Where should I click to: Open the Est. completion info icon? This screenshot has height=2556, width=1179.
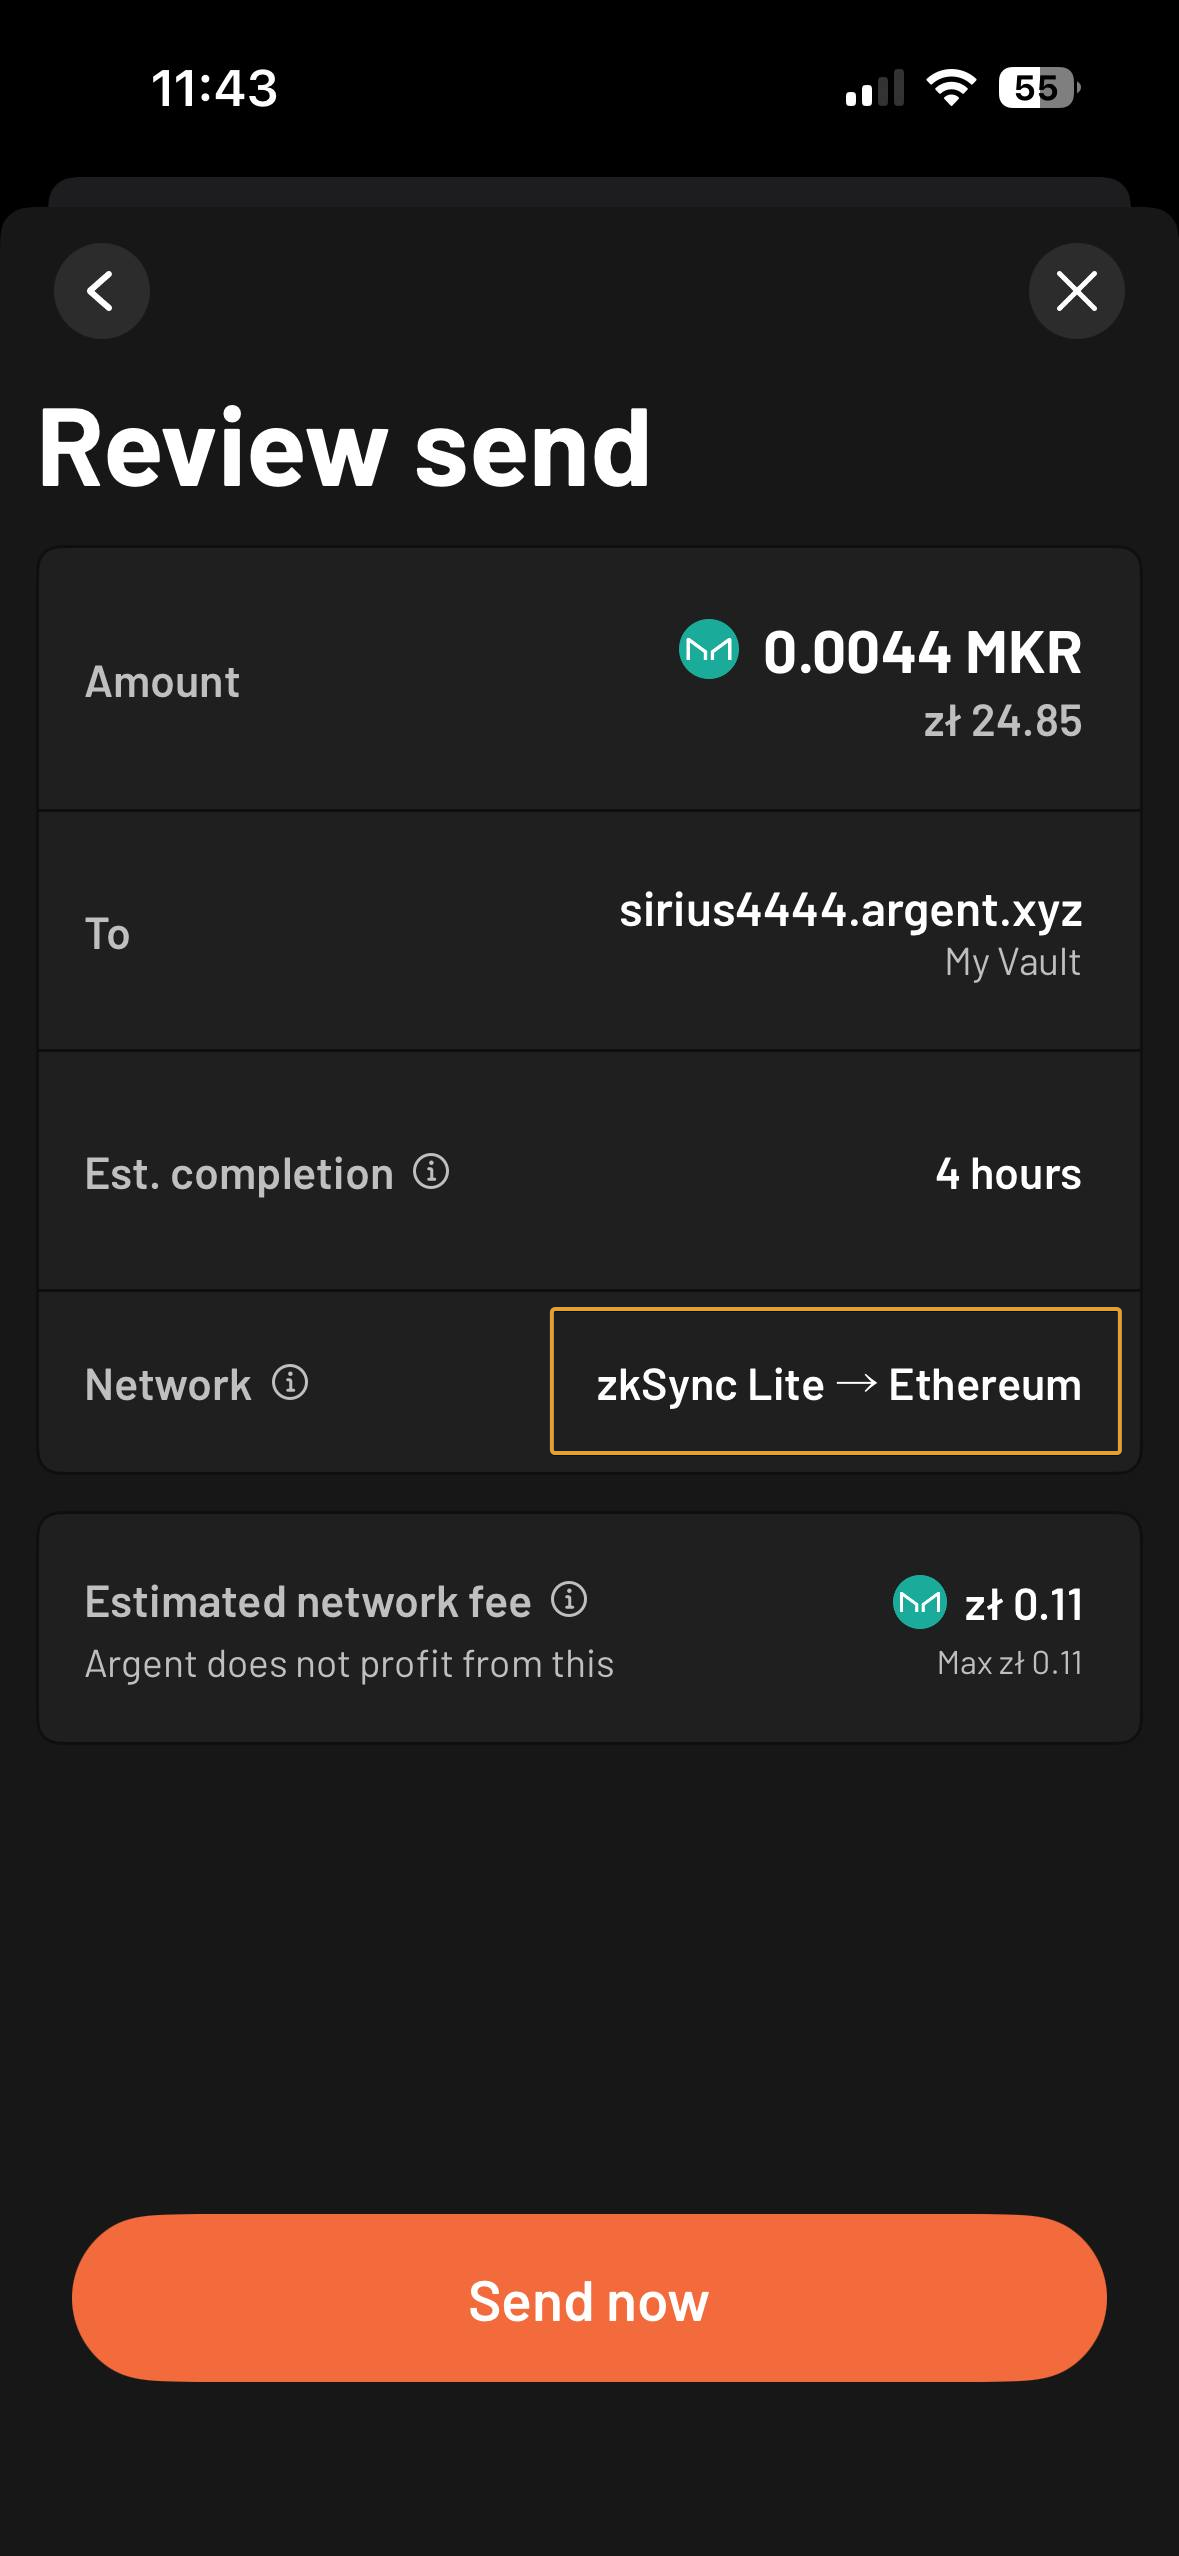point(431,1171)
